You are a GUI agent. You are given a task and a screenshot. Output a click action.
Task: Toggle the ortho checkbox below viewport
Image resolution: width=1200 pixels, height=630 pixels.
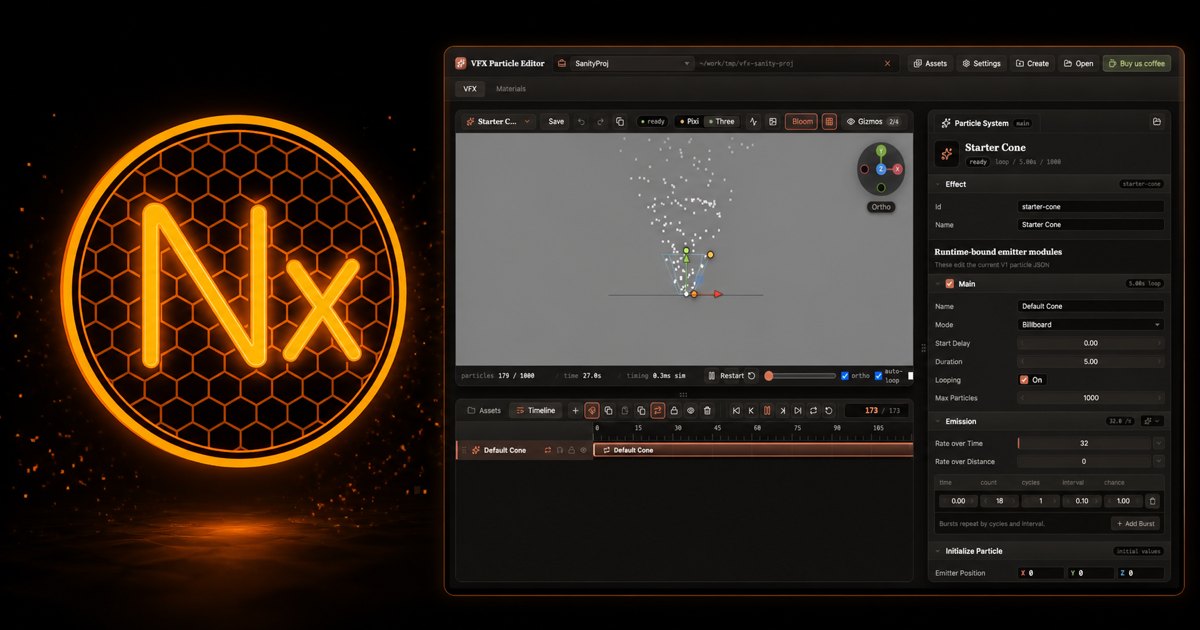(845, 376)
